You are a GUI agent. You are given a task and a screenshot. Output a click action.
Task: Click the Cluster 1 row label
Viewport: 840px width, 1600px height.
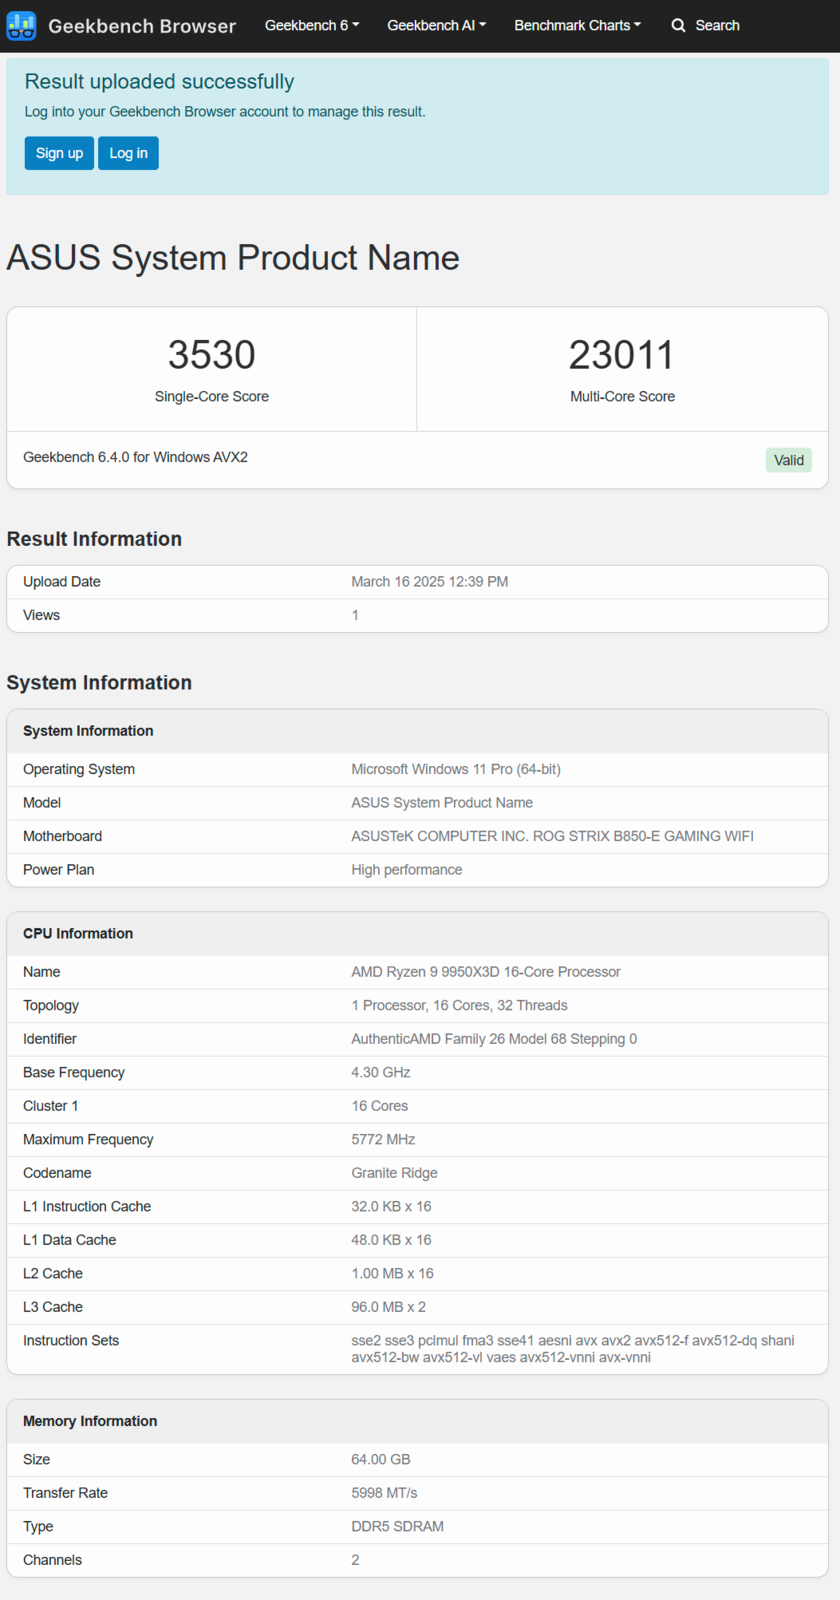[50, 1106]
